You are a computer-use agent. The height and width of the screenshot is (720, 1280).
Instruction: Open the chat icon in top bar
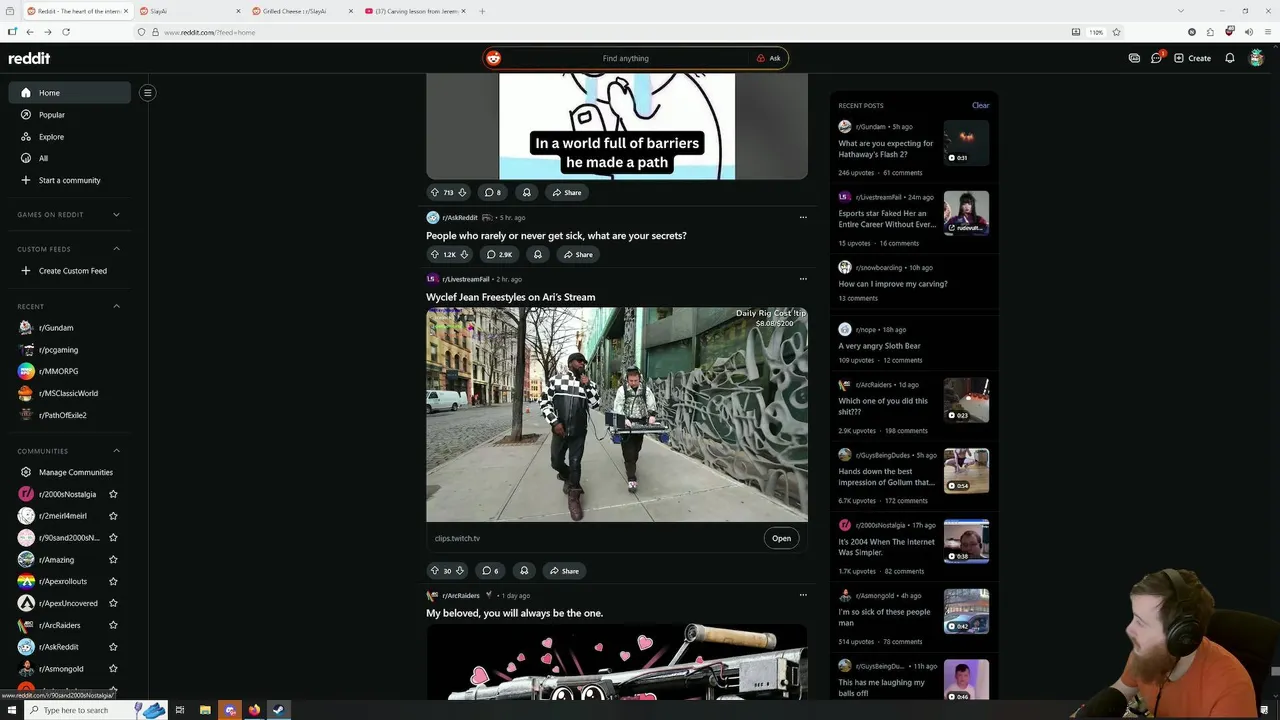click(1156, 58)
